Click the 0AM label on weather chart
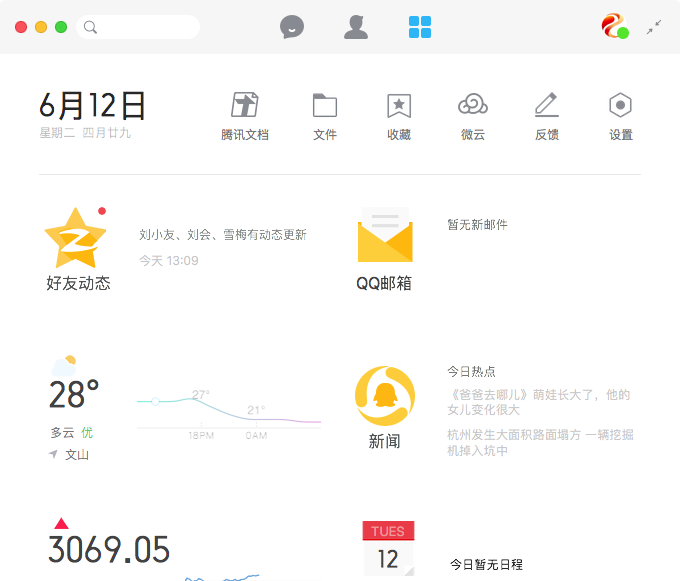 [256, 436]
